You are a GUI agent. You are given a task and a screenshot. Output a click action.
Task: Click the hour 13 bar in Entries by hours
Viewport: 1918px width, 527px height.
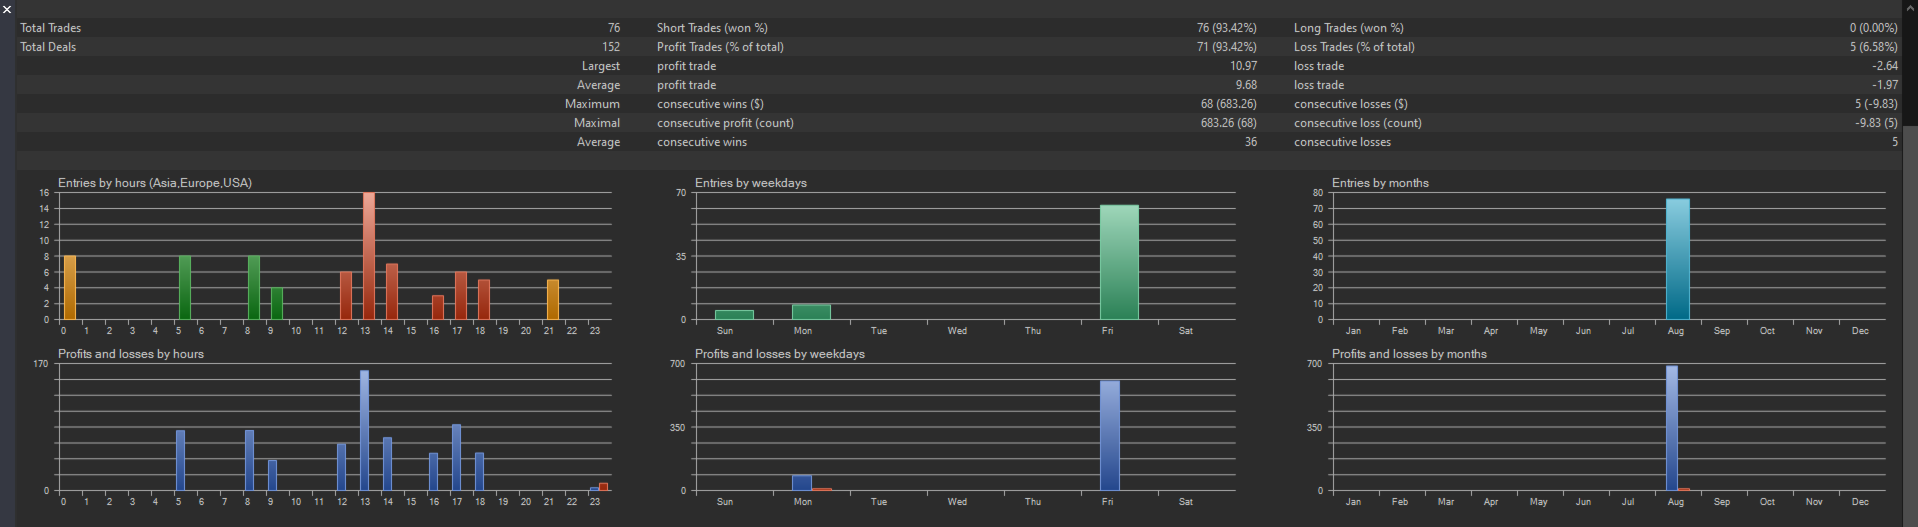[369, 256]
